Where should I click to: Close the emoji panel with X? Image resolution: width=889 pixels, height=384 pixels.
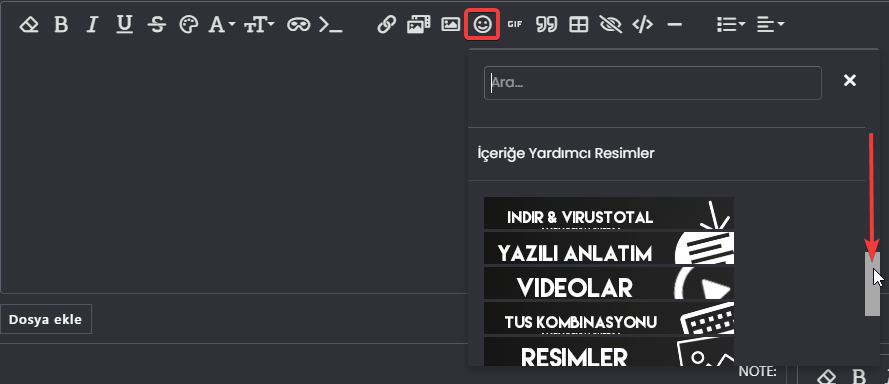point(849,81)
